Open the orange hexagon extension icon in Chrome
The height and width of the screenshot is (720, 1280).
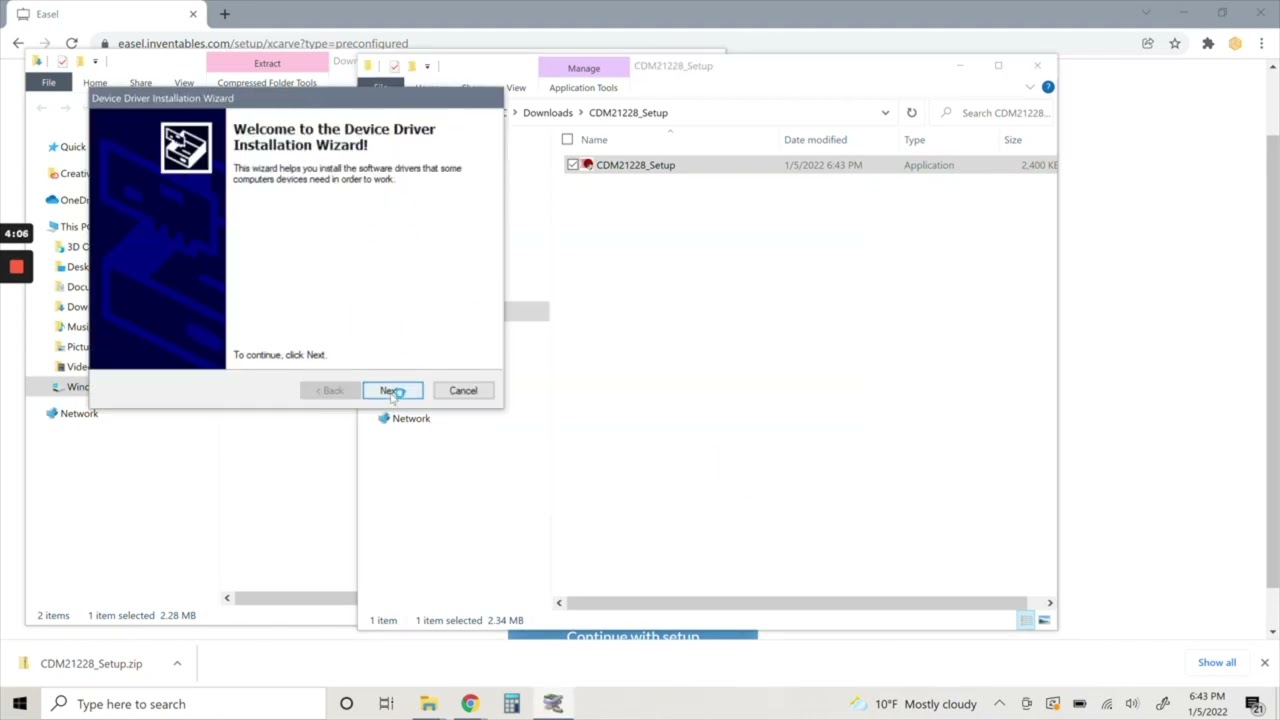click(1235, 44)
